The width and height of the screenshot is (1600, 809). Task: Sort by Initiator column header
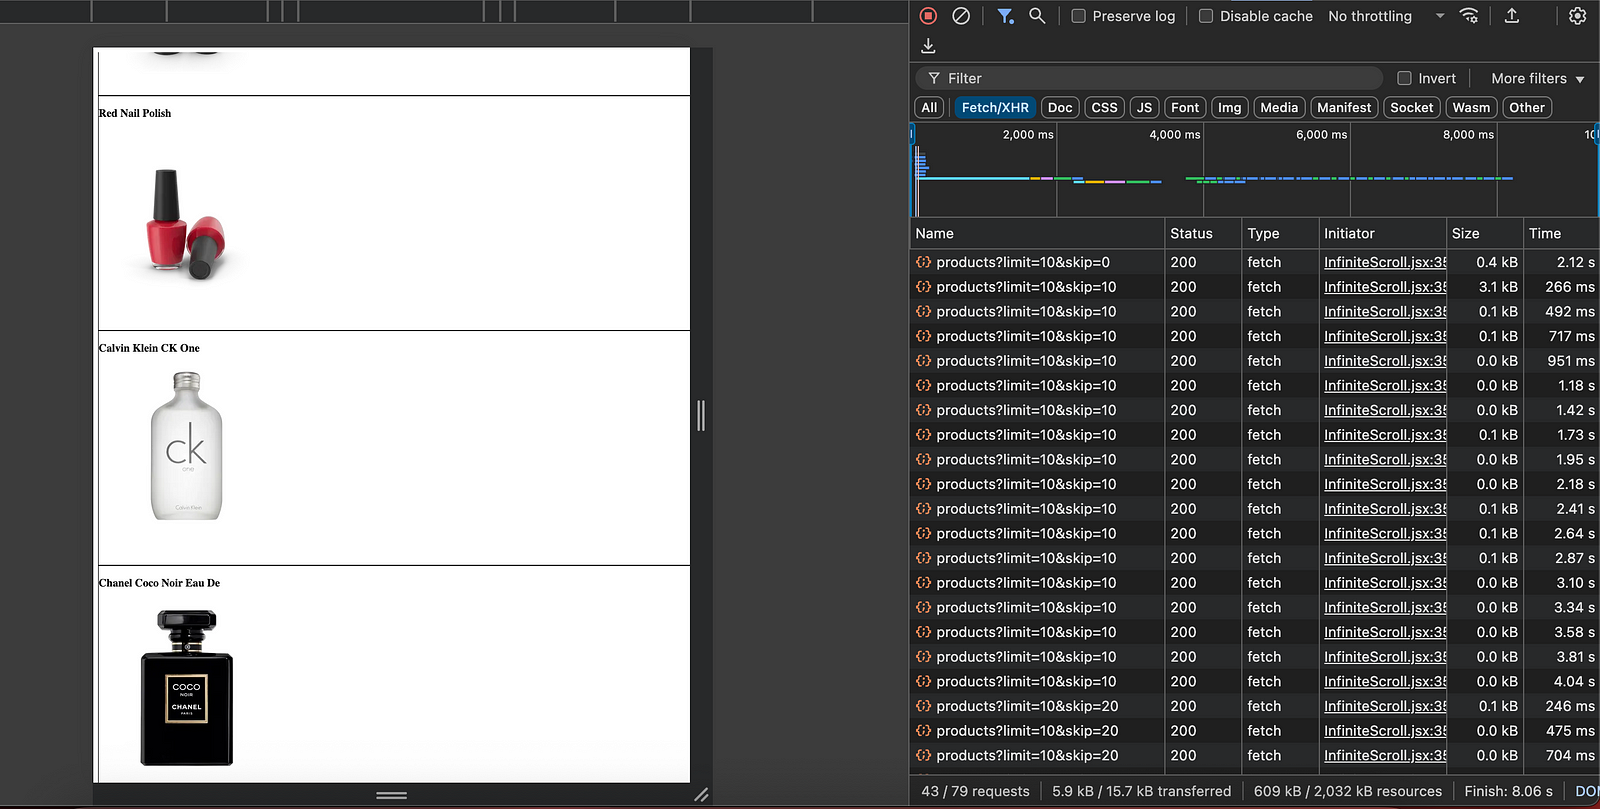pyautogui.click(x=1382, y=233)
